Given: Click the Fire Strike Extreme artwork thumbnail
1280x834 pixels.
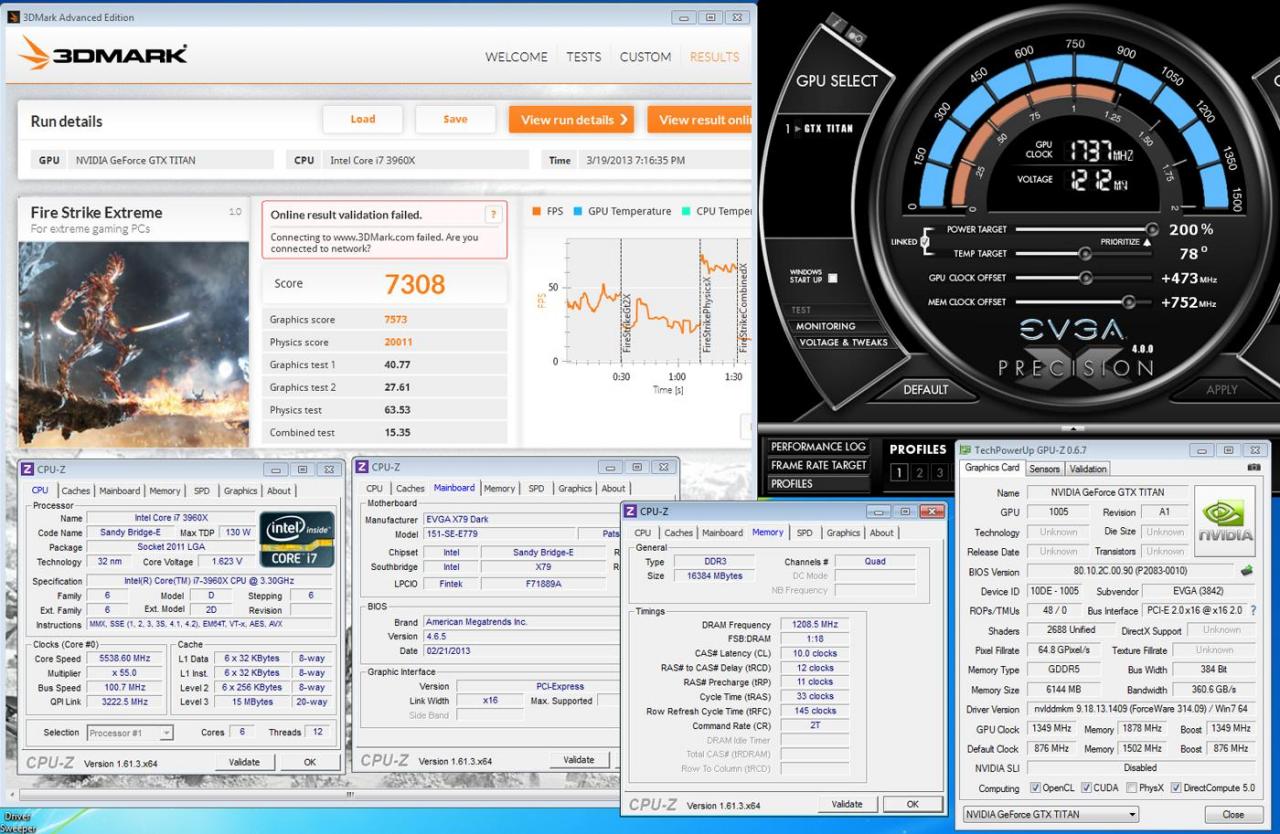Looking at the screenshot, I should tap(133, 343).
